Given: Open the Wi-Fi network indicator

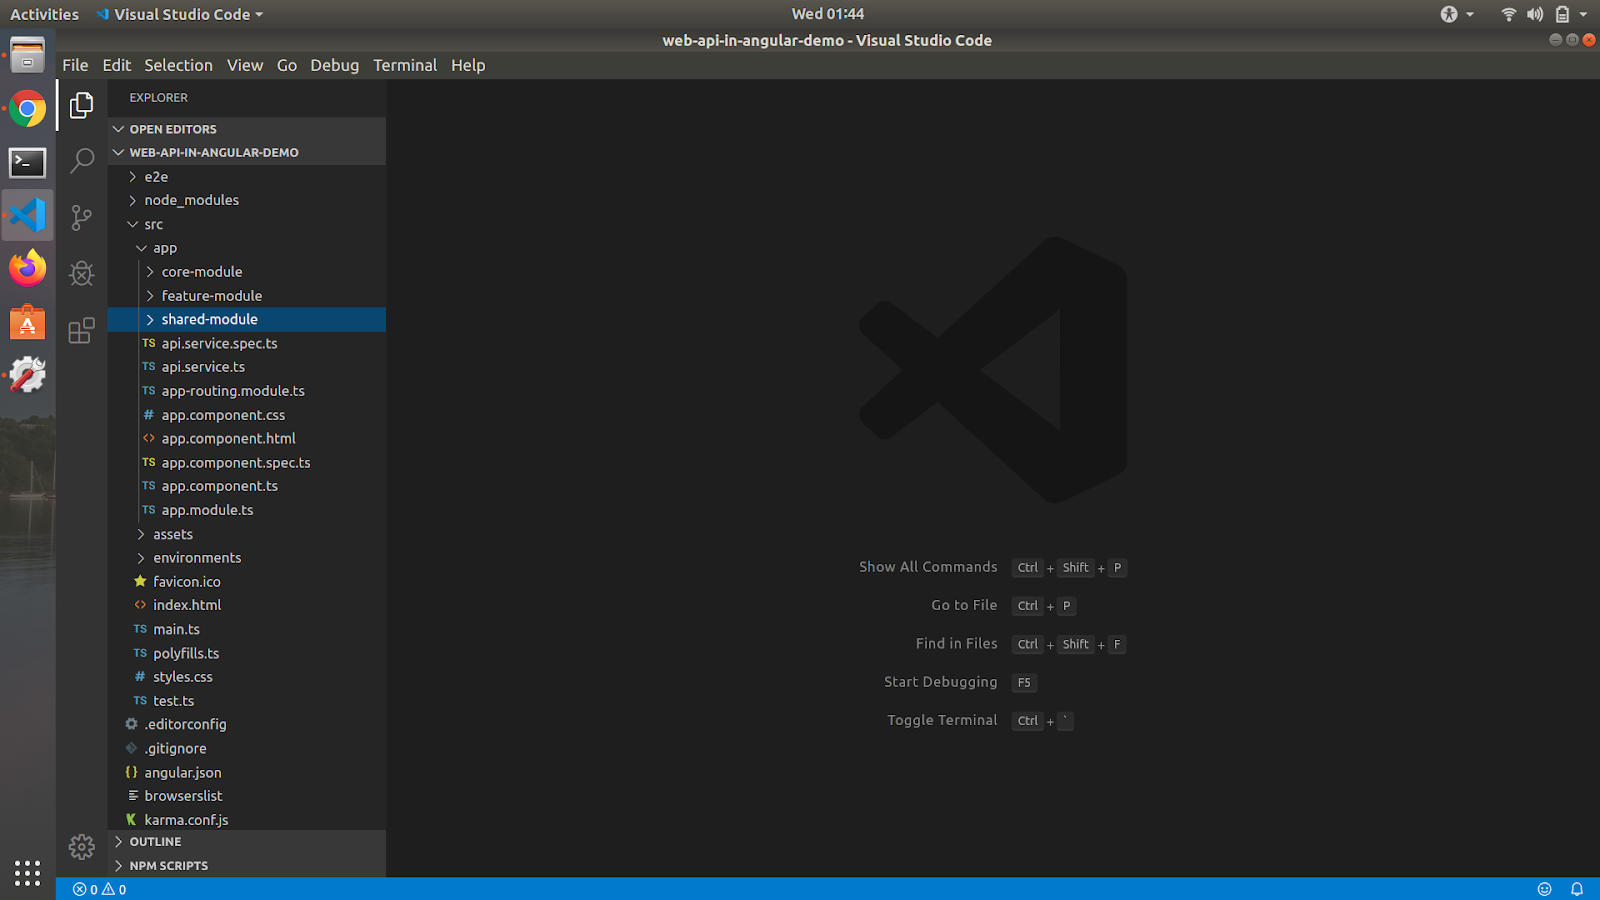Looking at the screenshot, I should 1508,14.
